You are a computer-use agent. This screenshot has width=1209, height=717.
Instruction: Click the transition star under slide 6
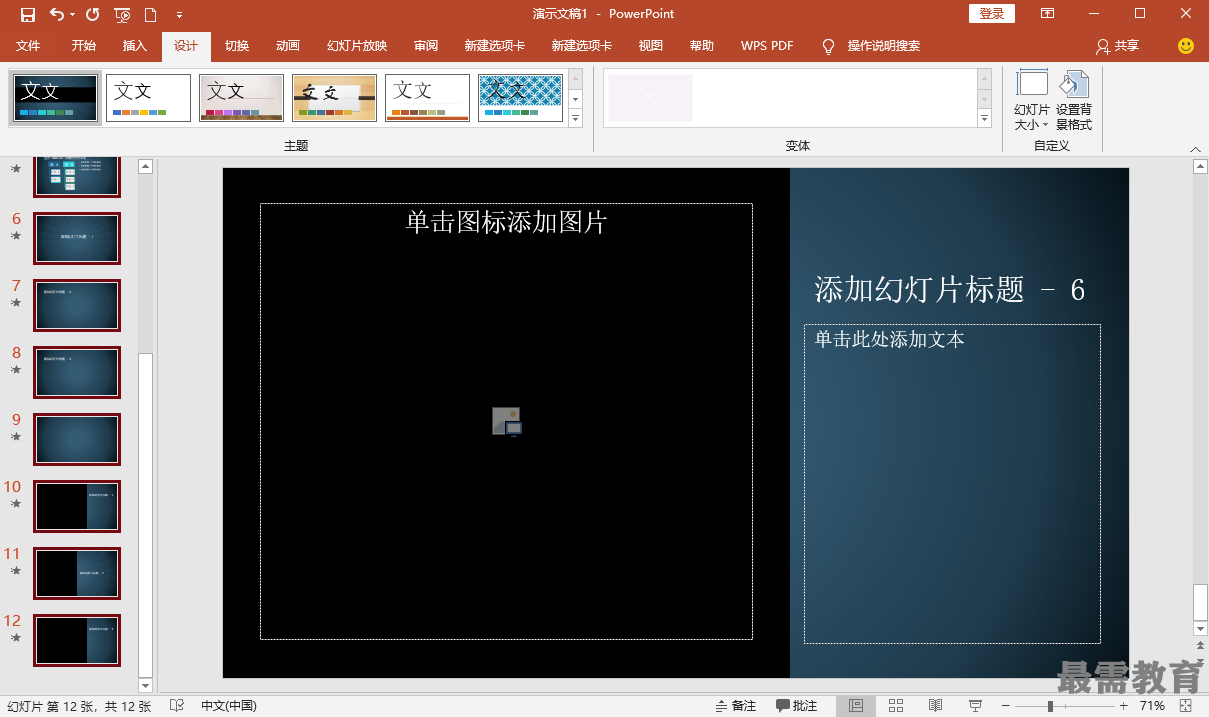point(16,236)
